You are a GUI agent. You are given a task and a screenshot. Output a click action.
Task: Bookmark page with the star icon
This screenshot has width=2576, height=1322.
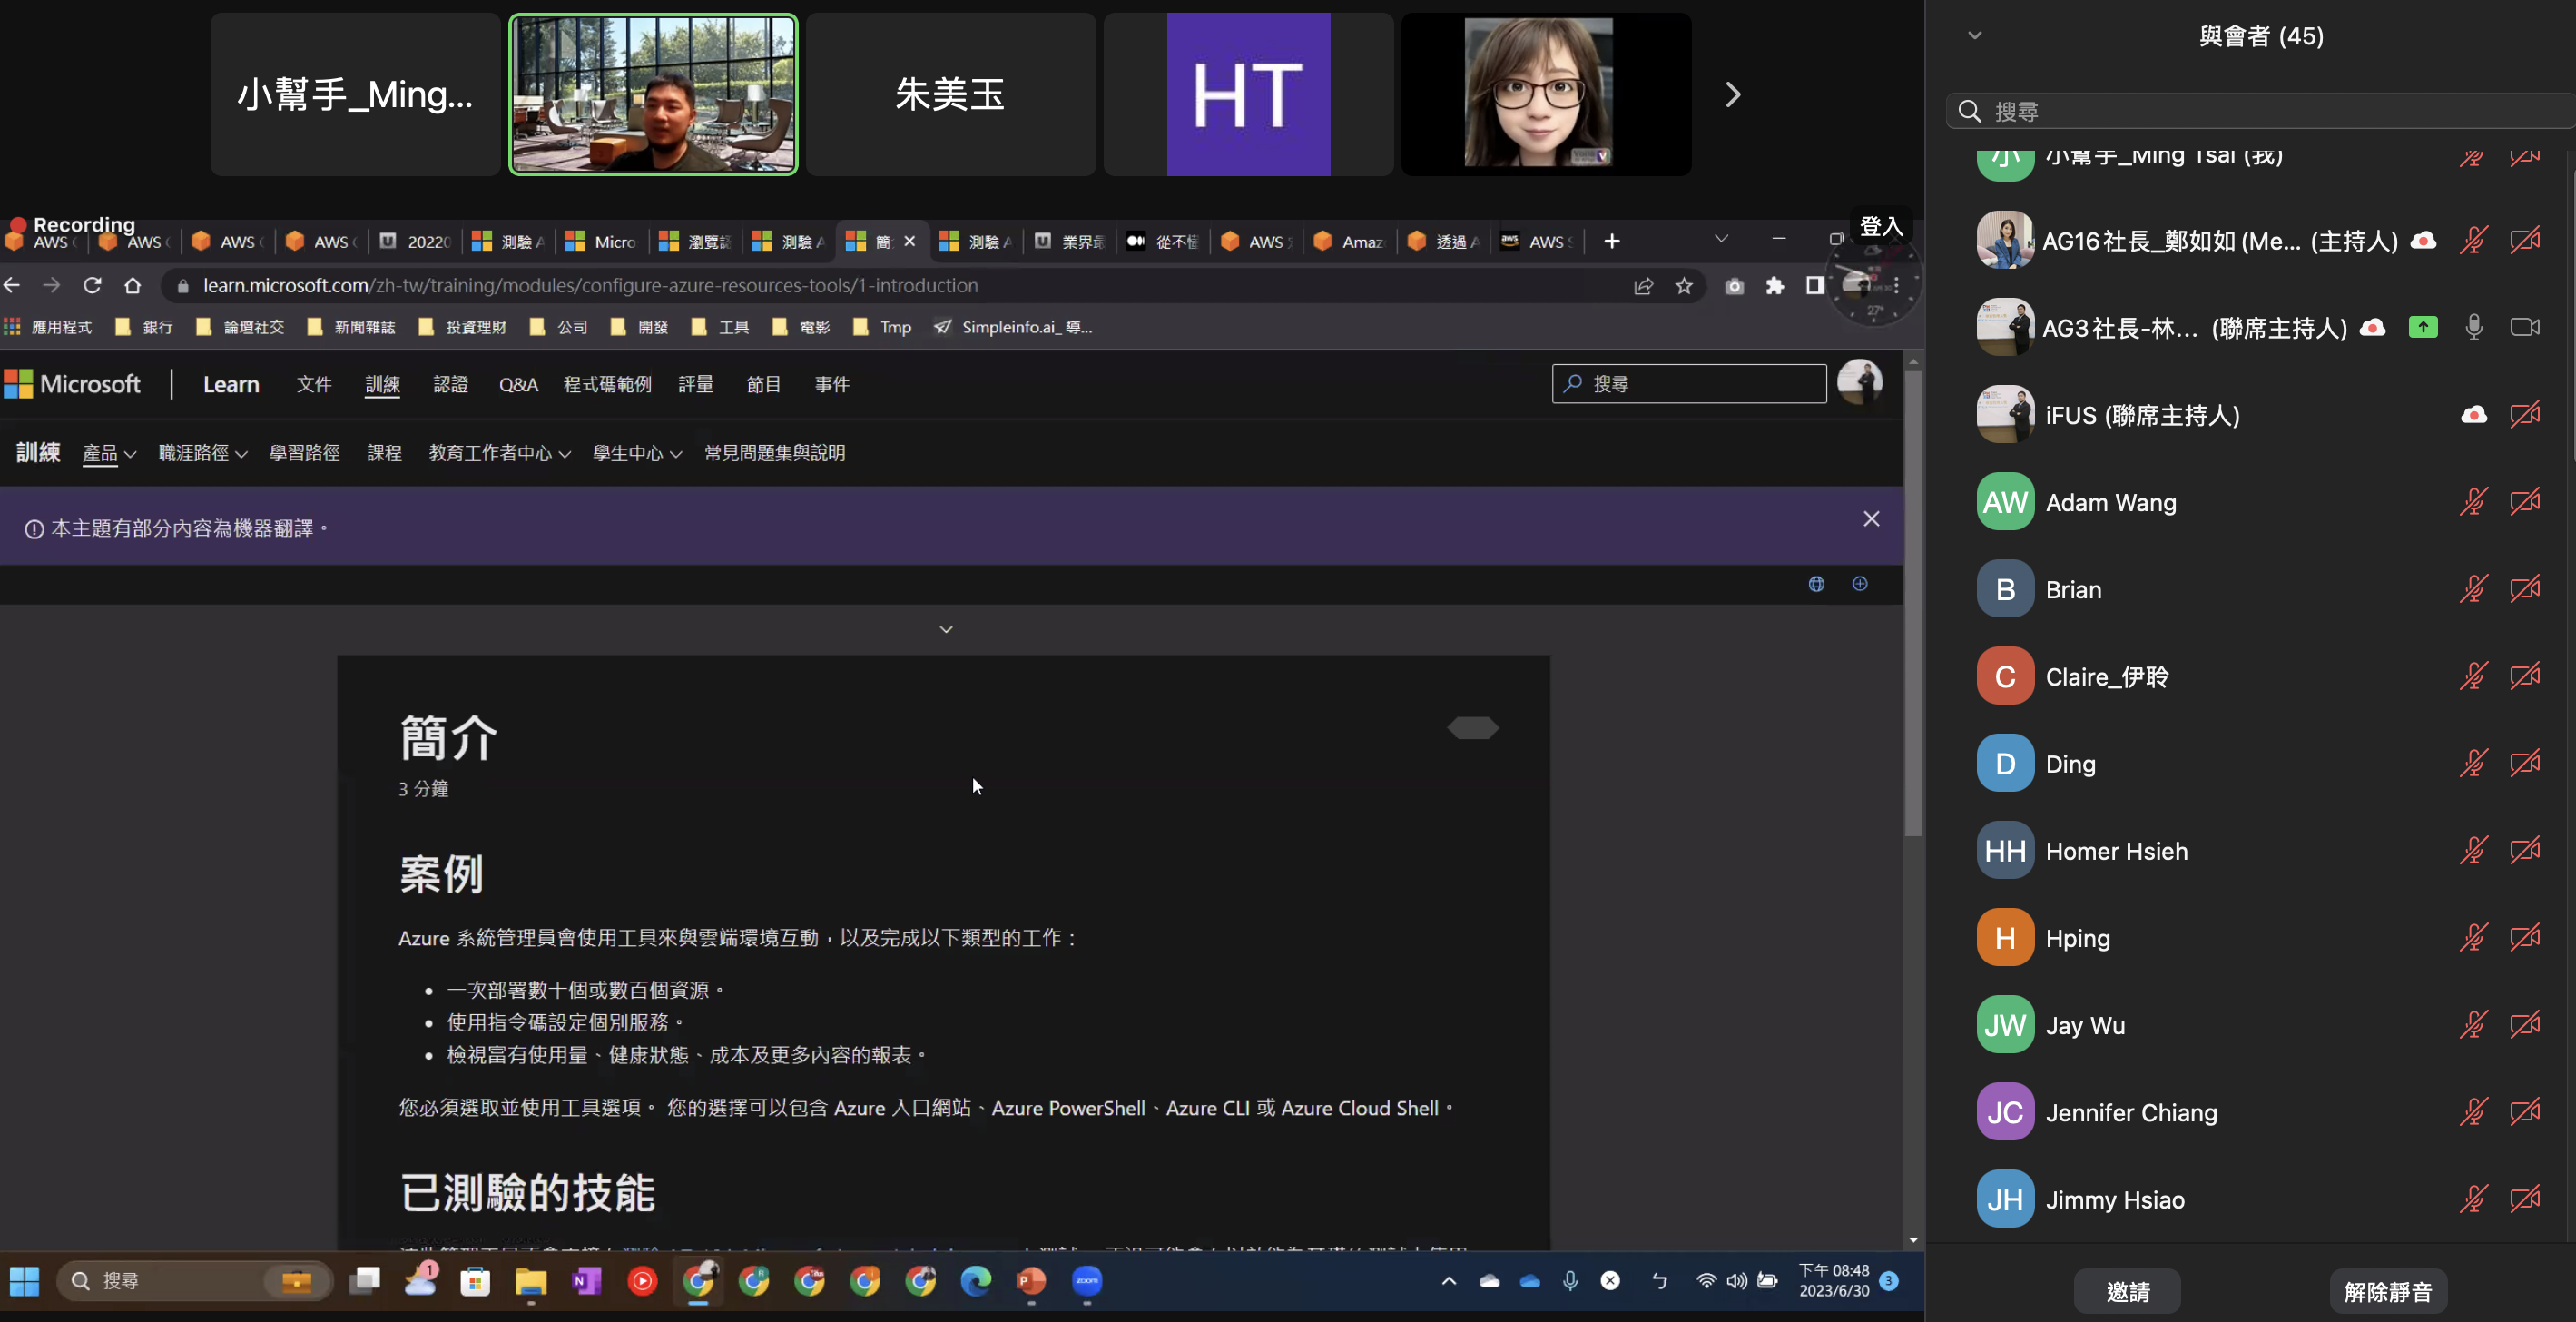[1684, 286]
